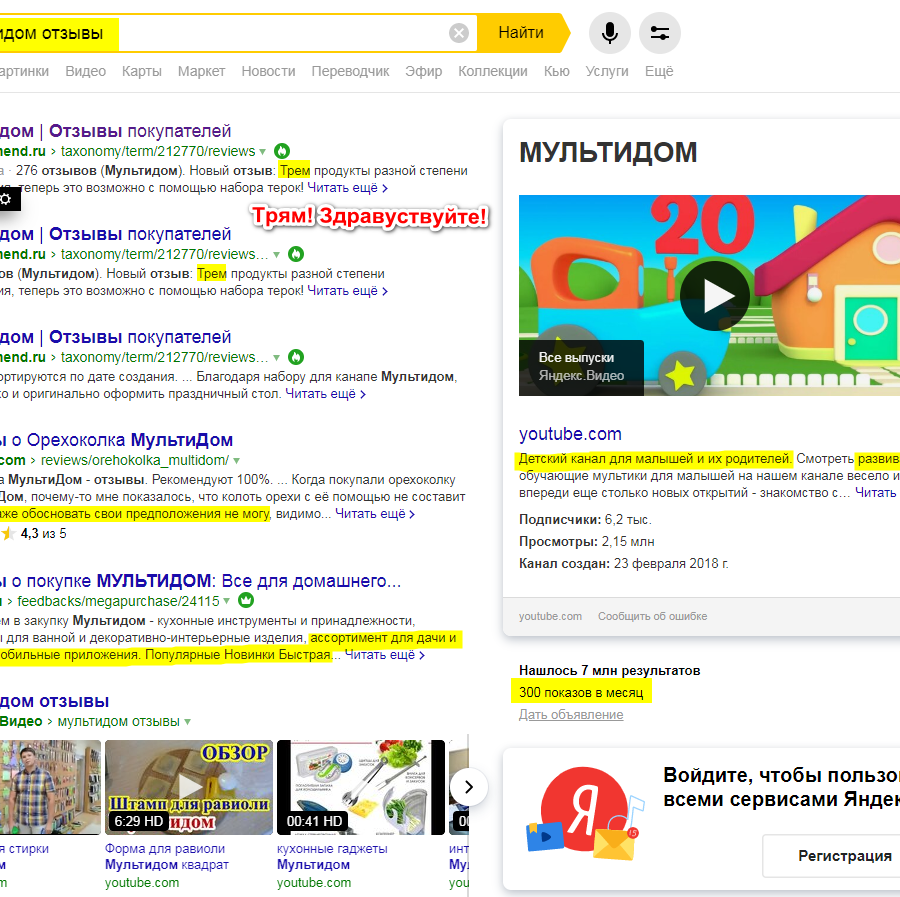Click the gear icon on the left edge
Screen dimensions: 900x897
pos(6,198)
